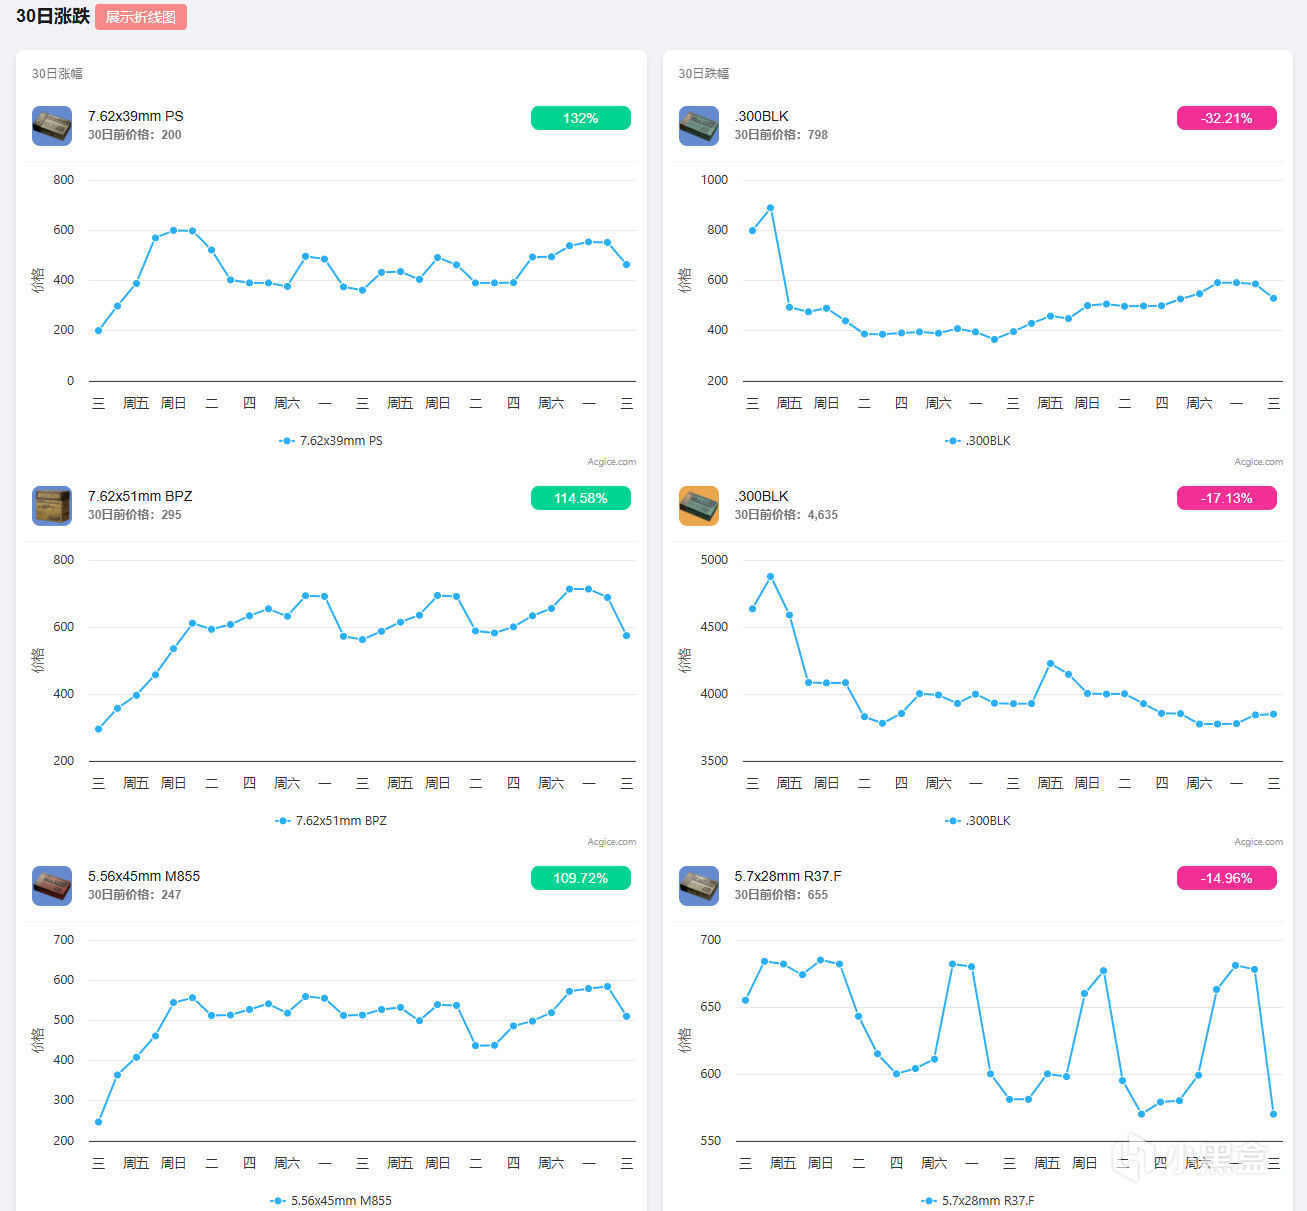Click the 114.58% gain badge
This screenshot has height=1211, width=1307.
pyautogui.click(x=581, y=498)
